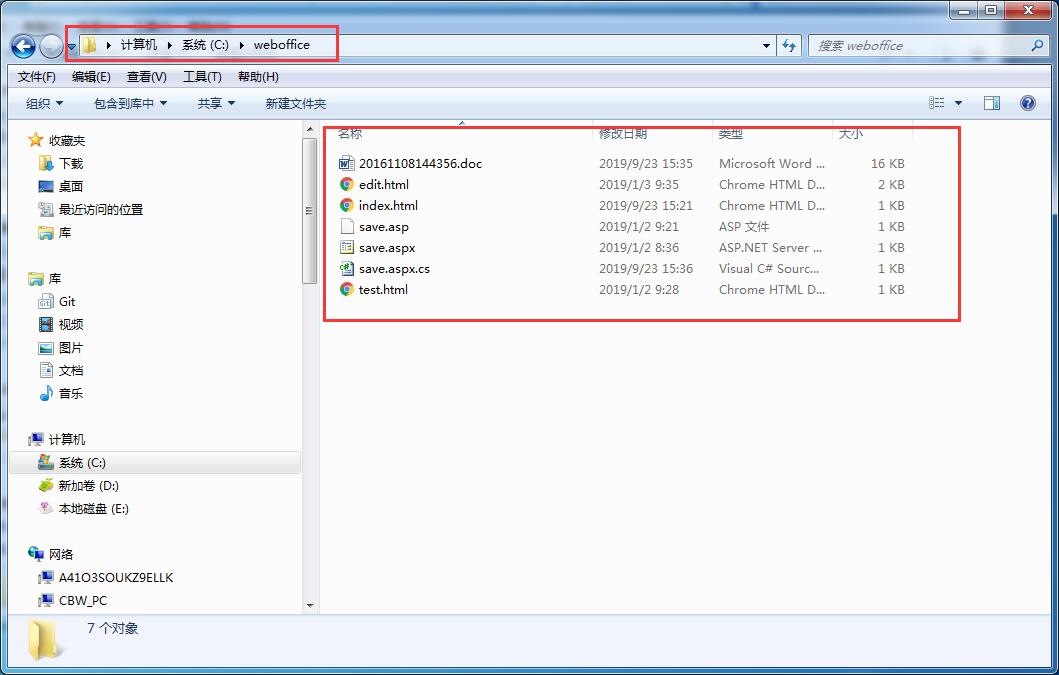The height and width of the screenshot is (675, 1059).
Task: Open the 查看(V) menu
Action: (147, 77)
